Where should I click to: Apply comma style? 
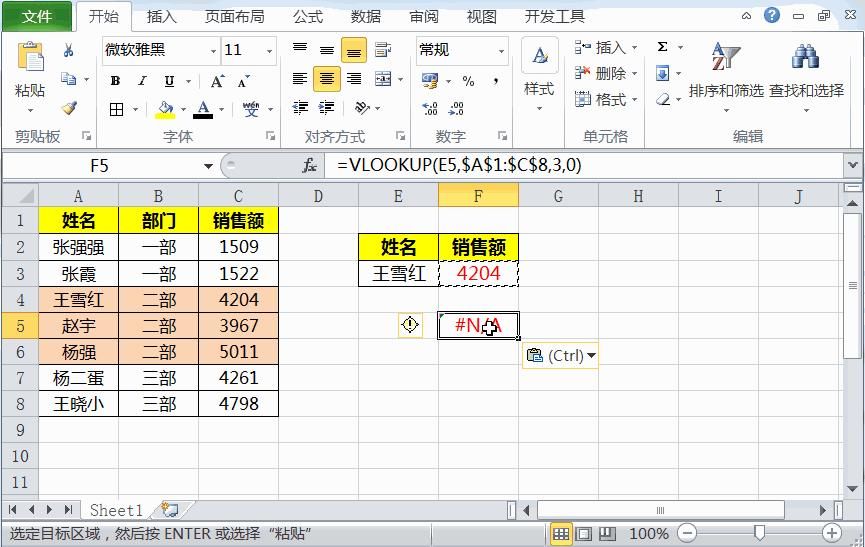coord(496,81)
